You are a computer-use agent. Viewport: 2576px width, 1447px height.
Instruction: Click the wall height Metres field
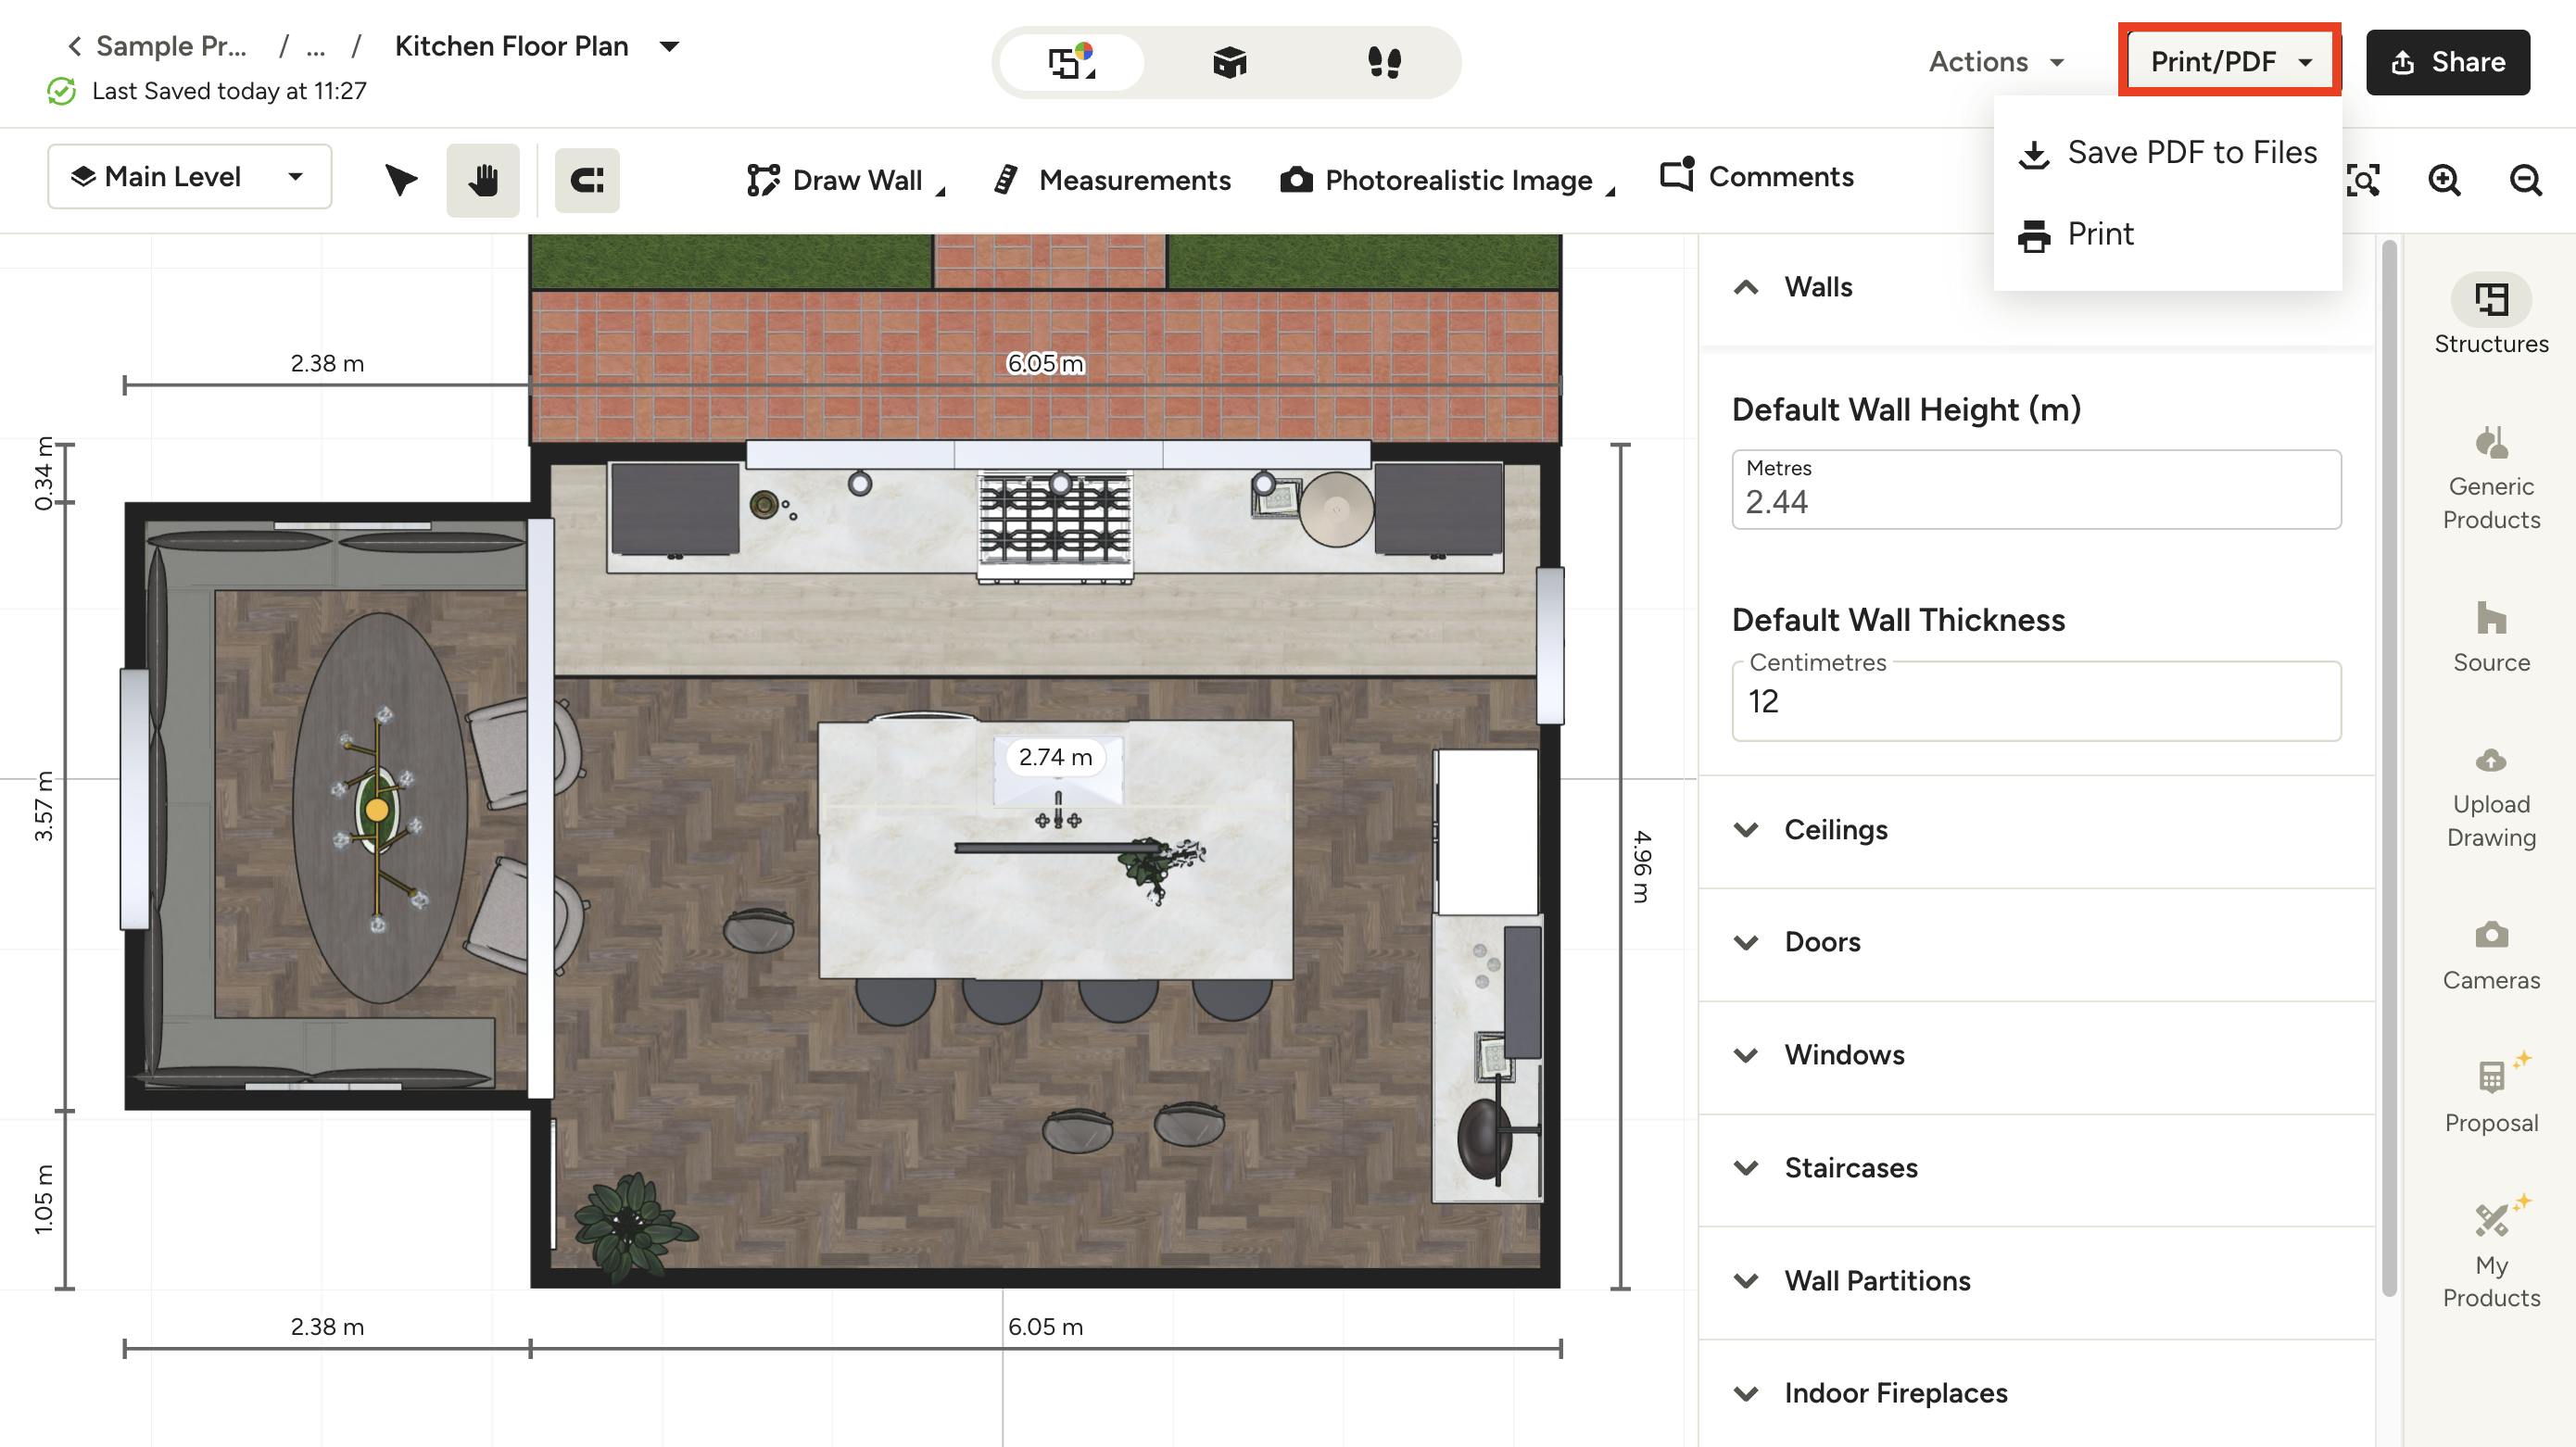(x=2036, y=490)
